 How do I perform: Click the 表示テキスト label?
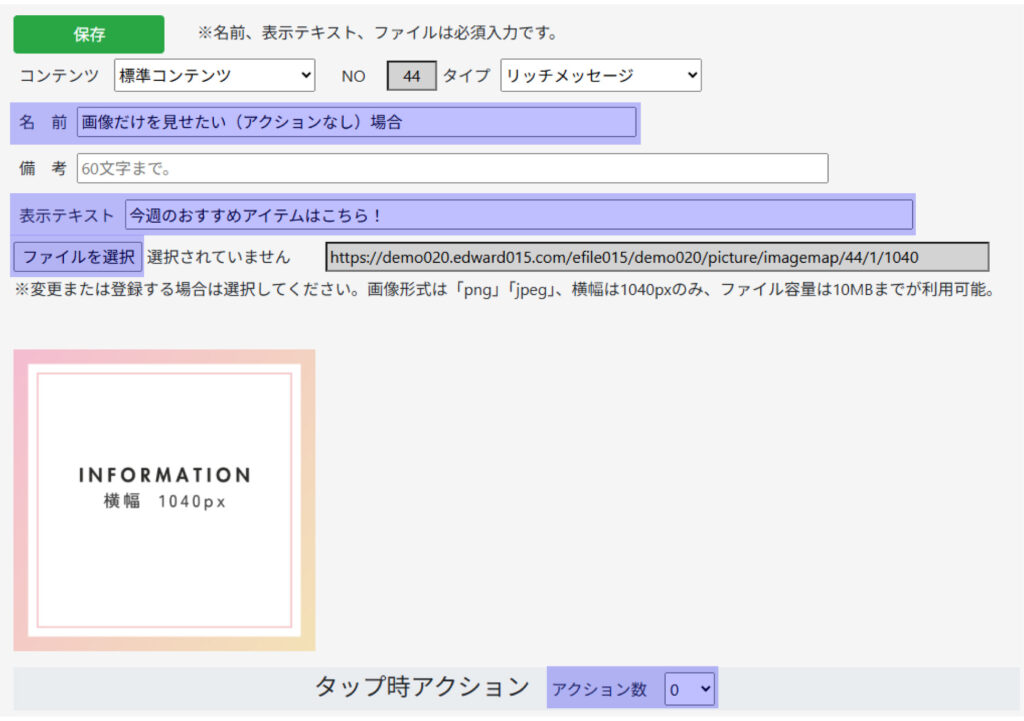pos(67,216)
